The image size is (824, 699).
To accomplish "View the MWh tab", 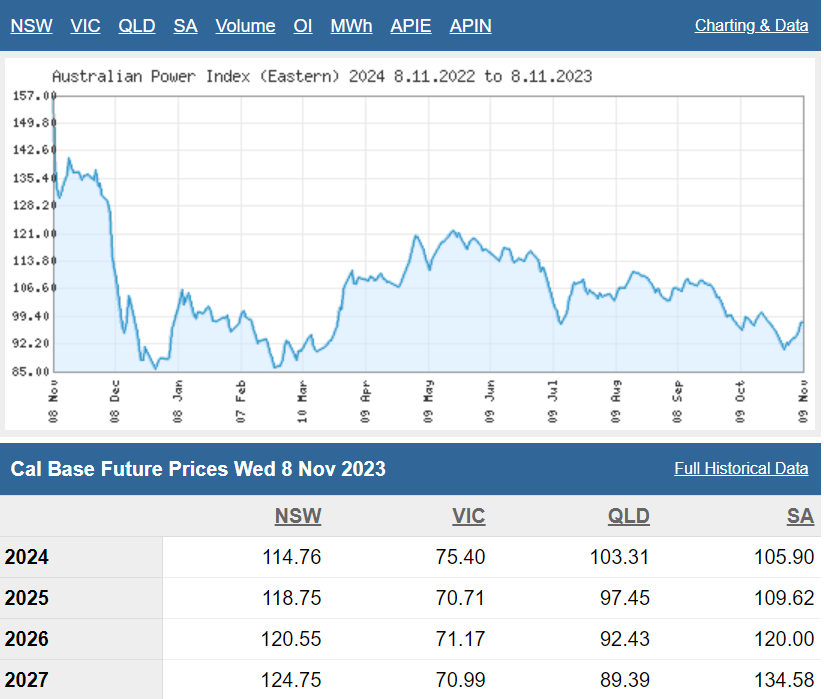I will [x=351, y=26].
